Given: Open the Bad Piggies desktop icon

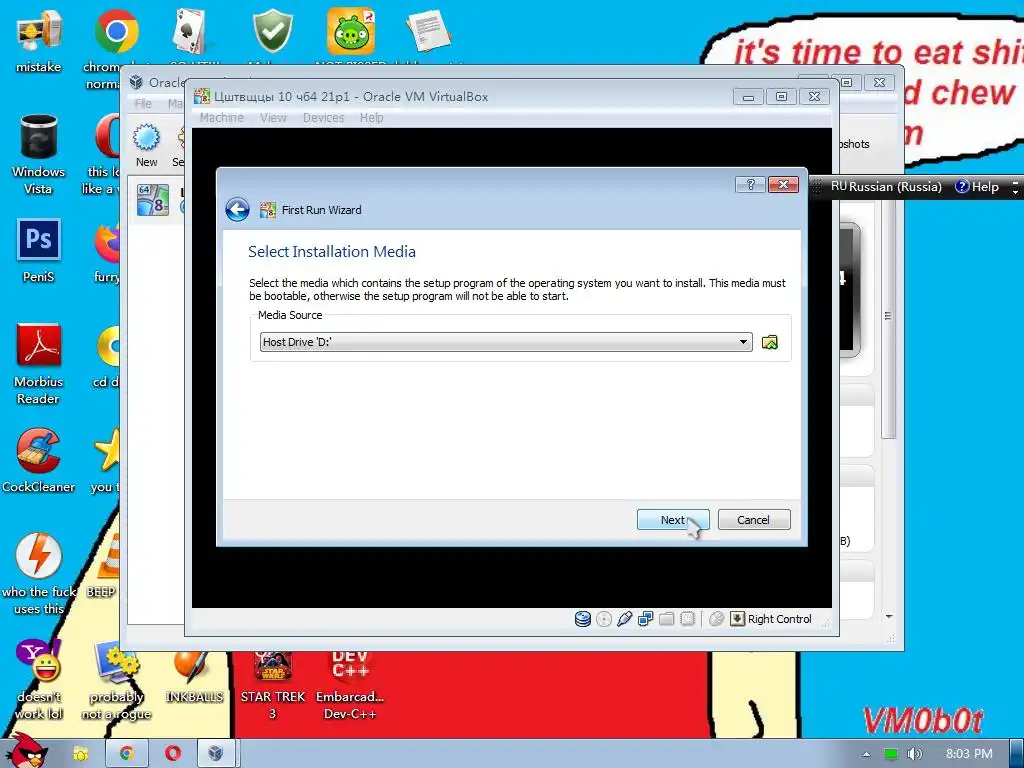Looking at the screenshot, I should (351, 31).
